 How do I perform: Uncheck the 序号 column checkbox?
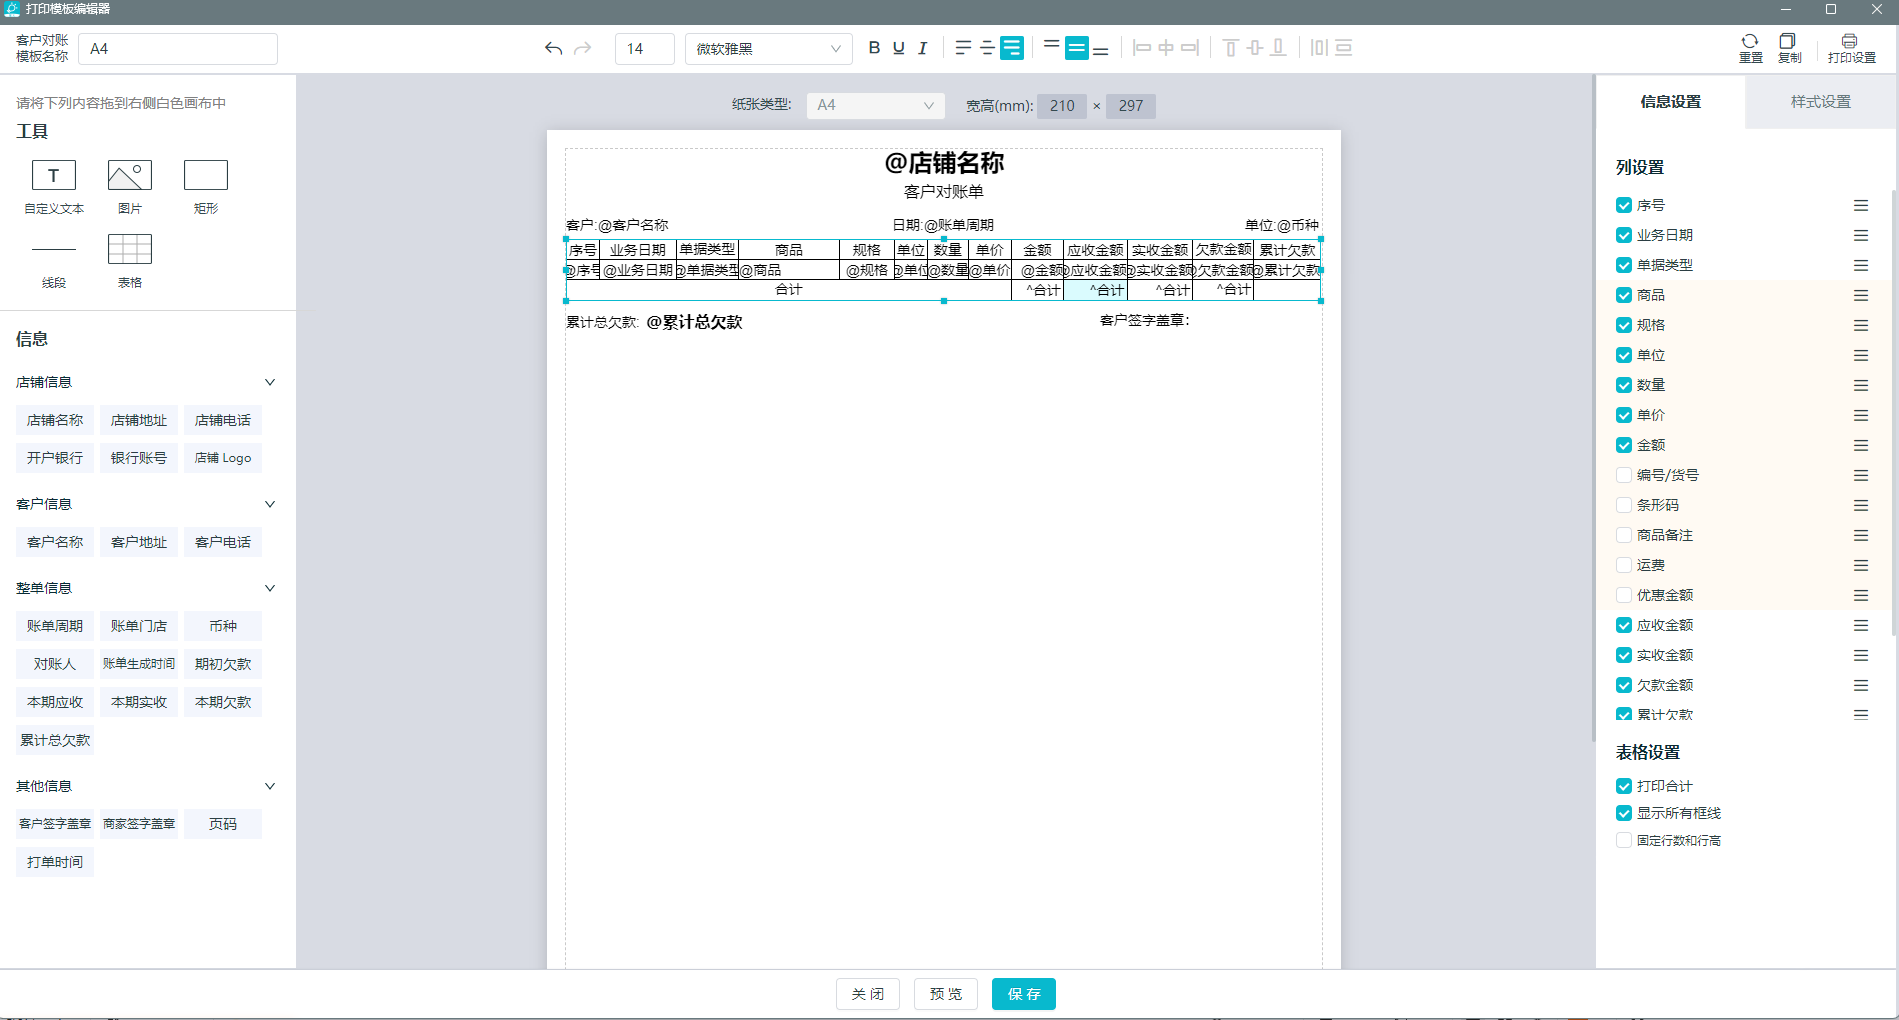[1624, 205]
